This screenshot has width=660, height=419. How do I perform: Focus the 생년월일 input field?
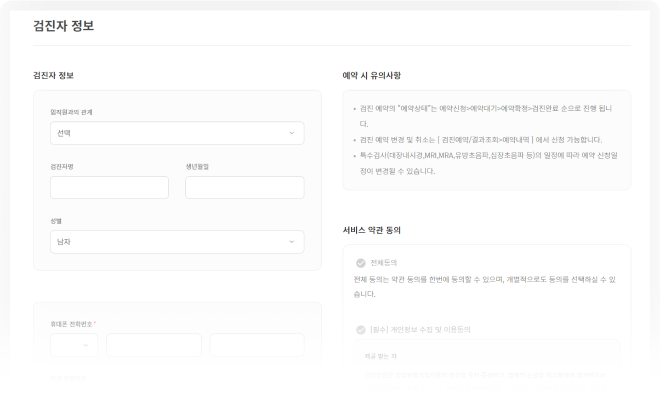point(245,187)
